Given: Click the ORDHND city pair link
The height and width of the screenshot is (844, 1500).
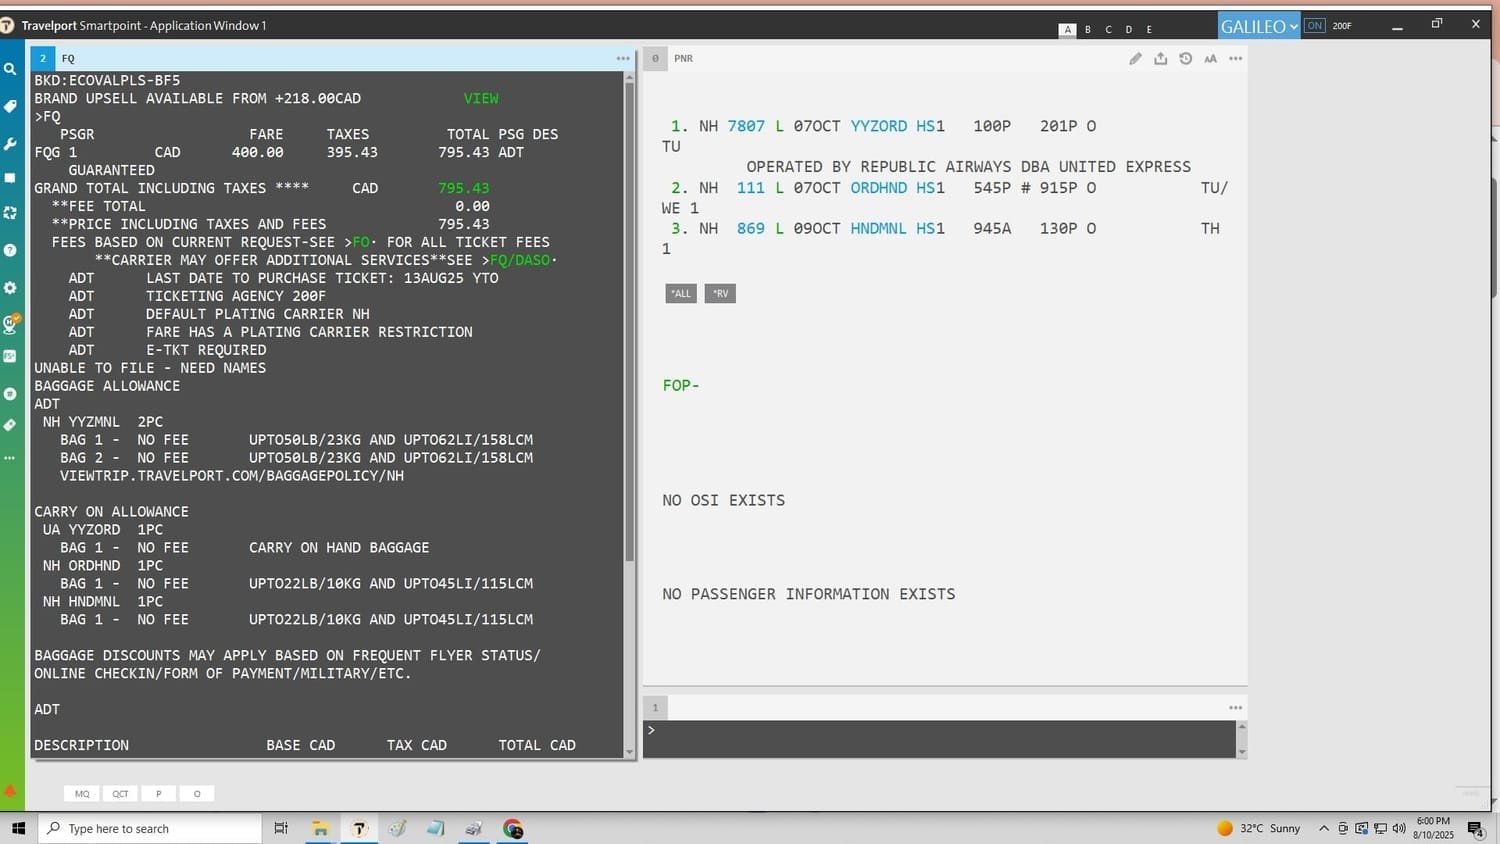Looking at the screenshot, I should pyautogui.click(x=879, y=188).
